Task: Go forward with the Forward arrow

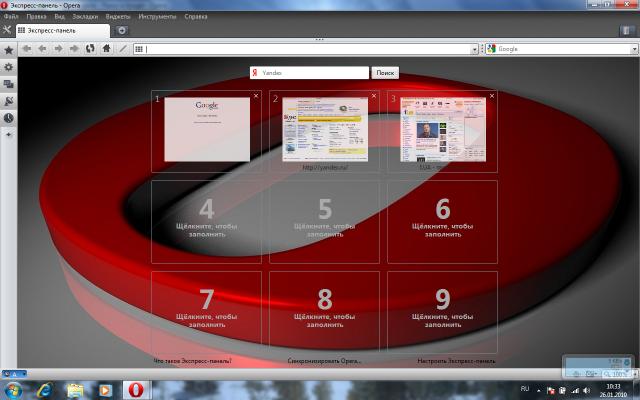Action: click(x=58, y=49)
